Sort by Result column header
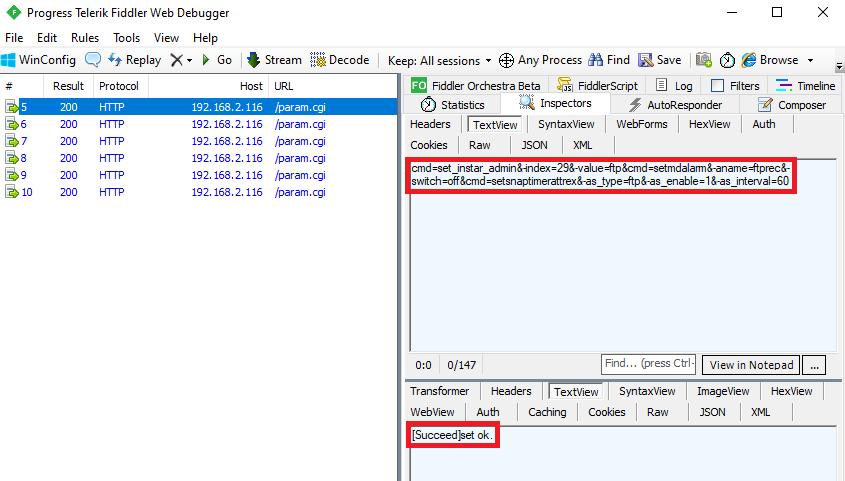Screen dimensions: 845x481 tap(68, 86)
